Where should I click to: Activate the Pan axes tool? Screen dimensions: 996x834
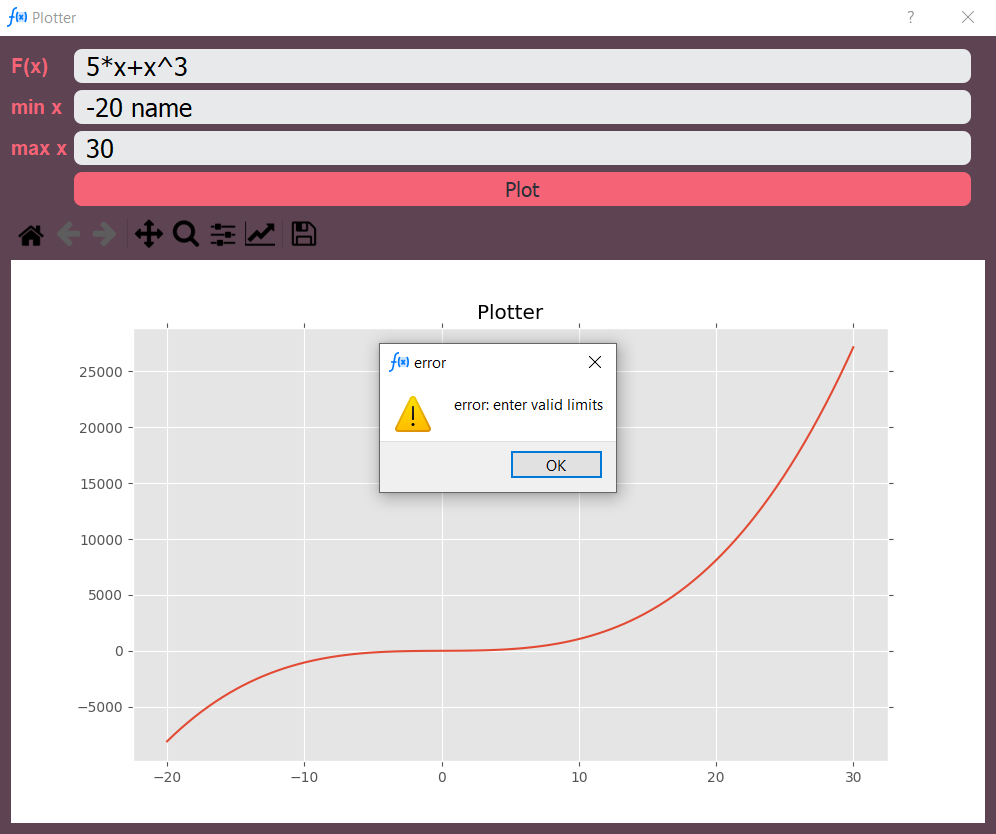click(149, 234)
